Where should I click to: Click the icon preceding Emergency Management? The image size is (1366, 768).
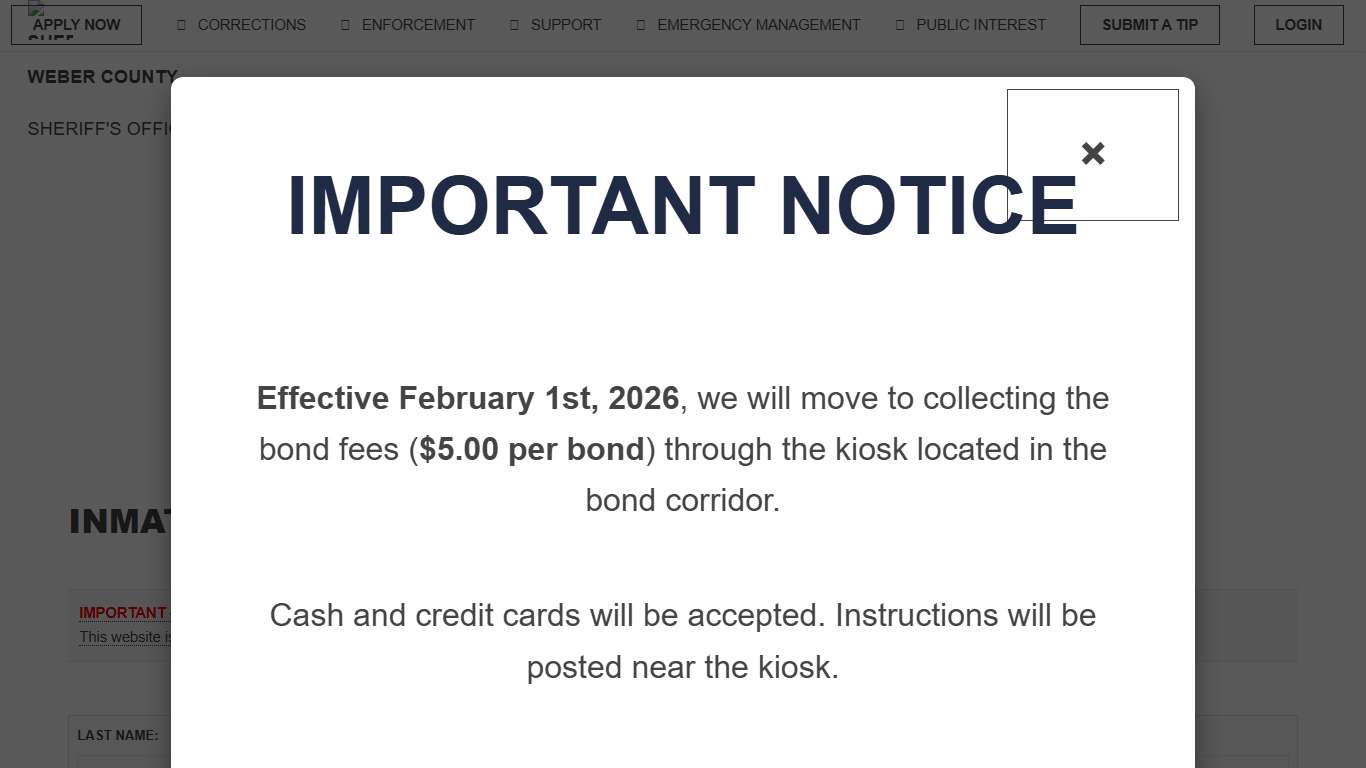click(641, 25)
